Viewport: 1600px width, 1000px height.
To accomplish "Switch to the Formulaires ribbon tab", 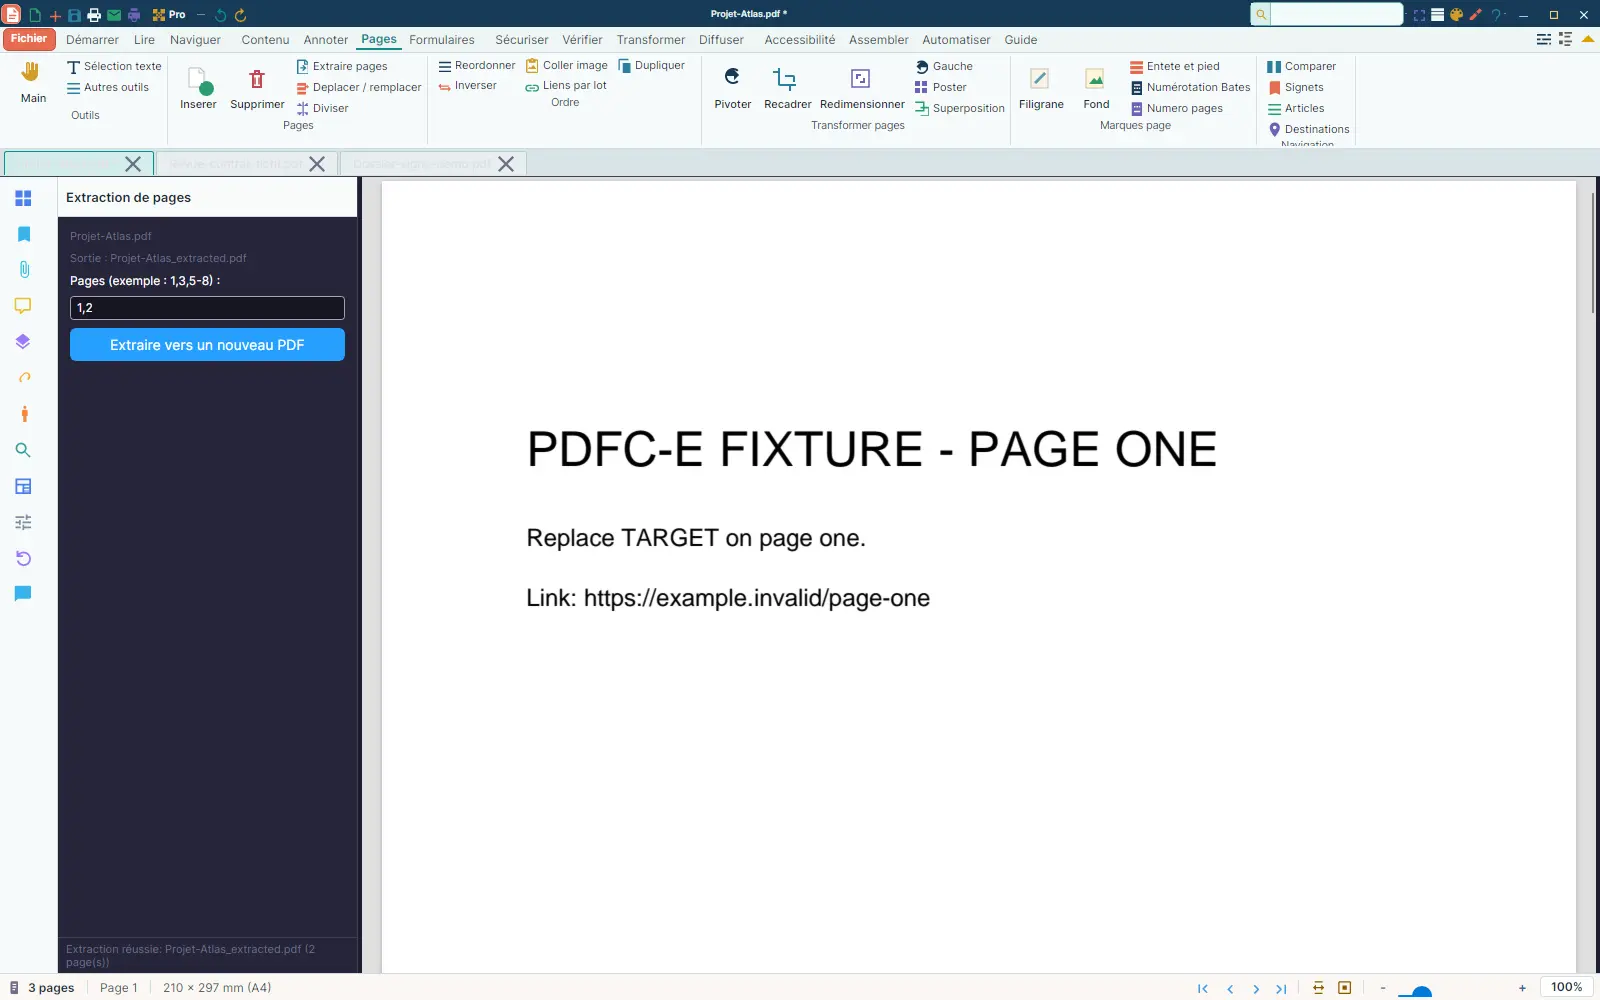I will (x=442, y=40).
